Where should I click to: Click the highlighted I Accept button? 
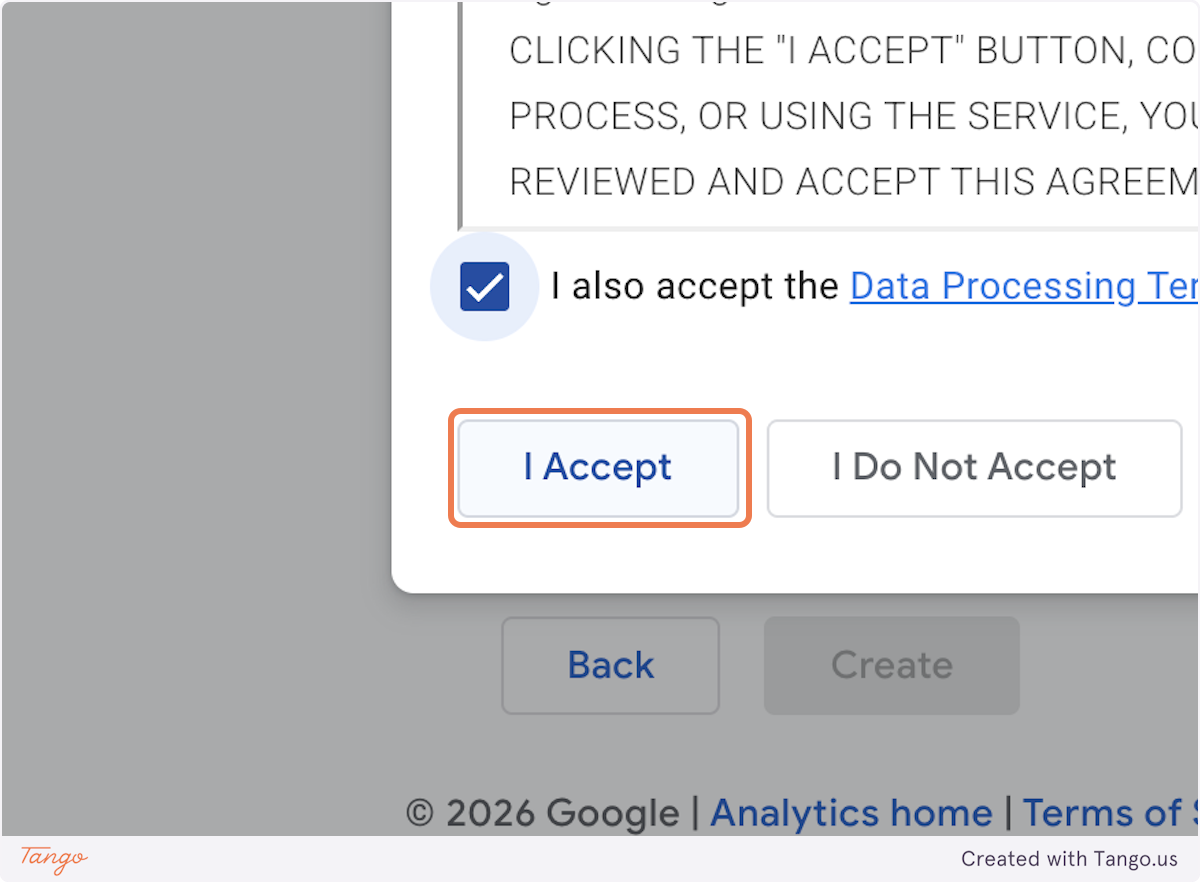(598, 467)
